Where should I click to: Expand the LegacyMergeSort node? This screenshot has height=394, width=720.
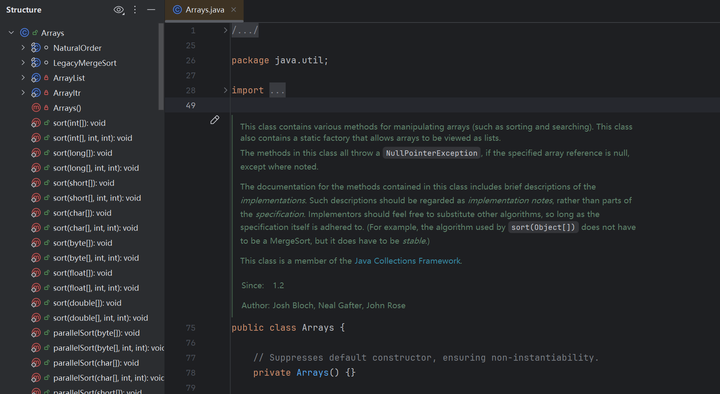(22, 63)
